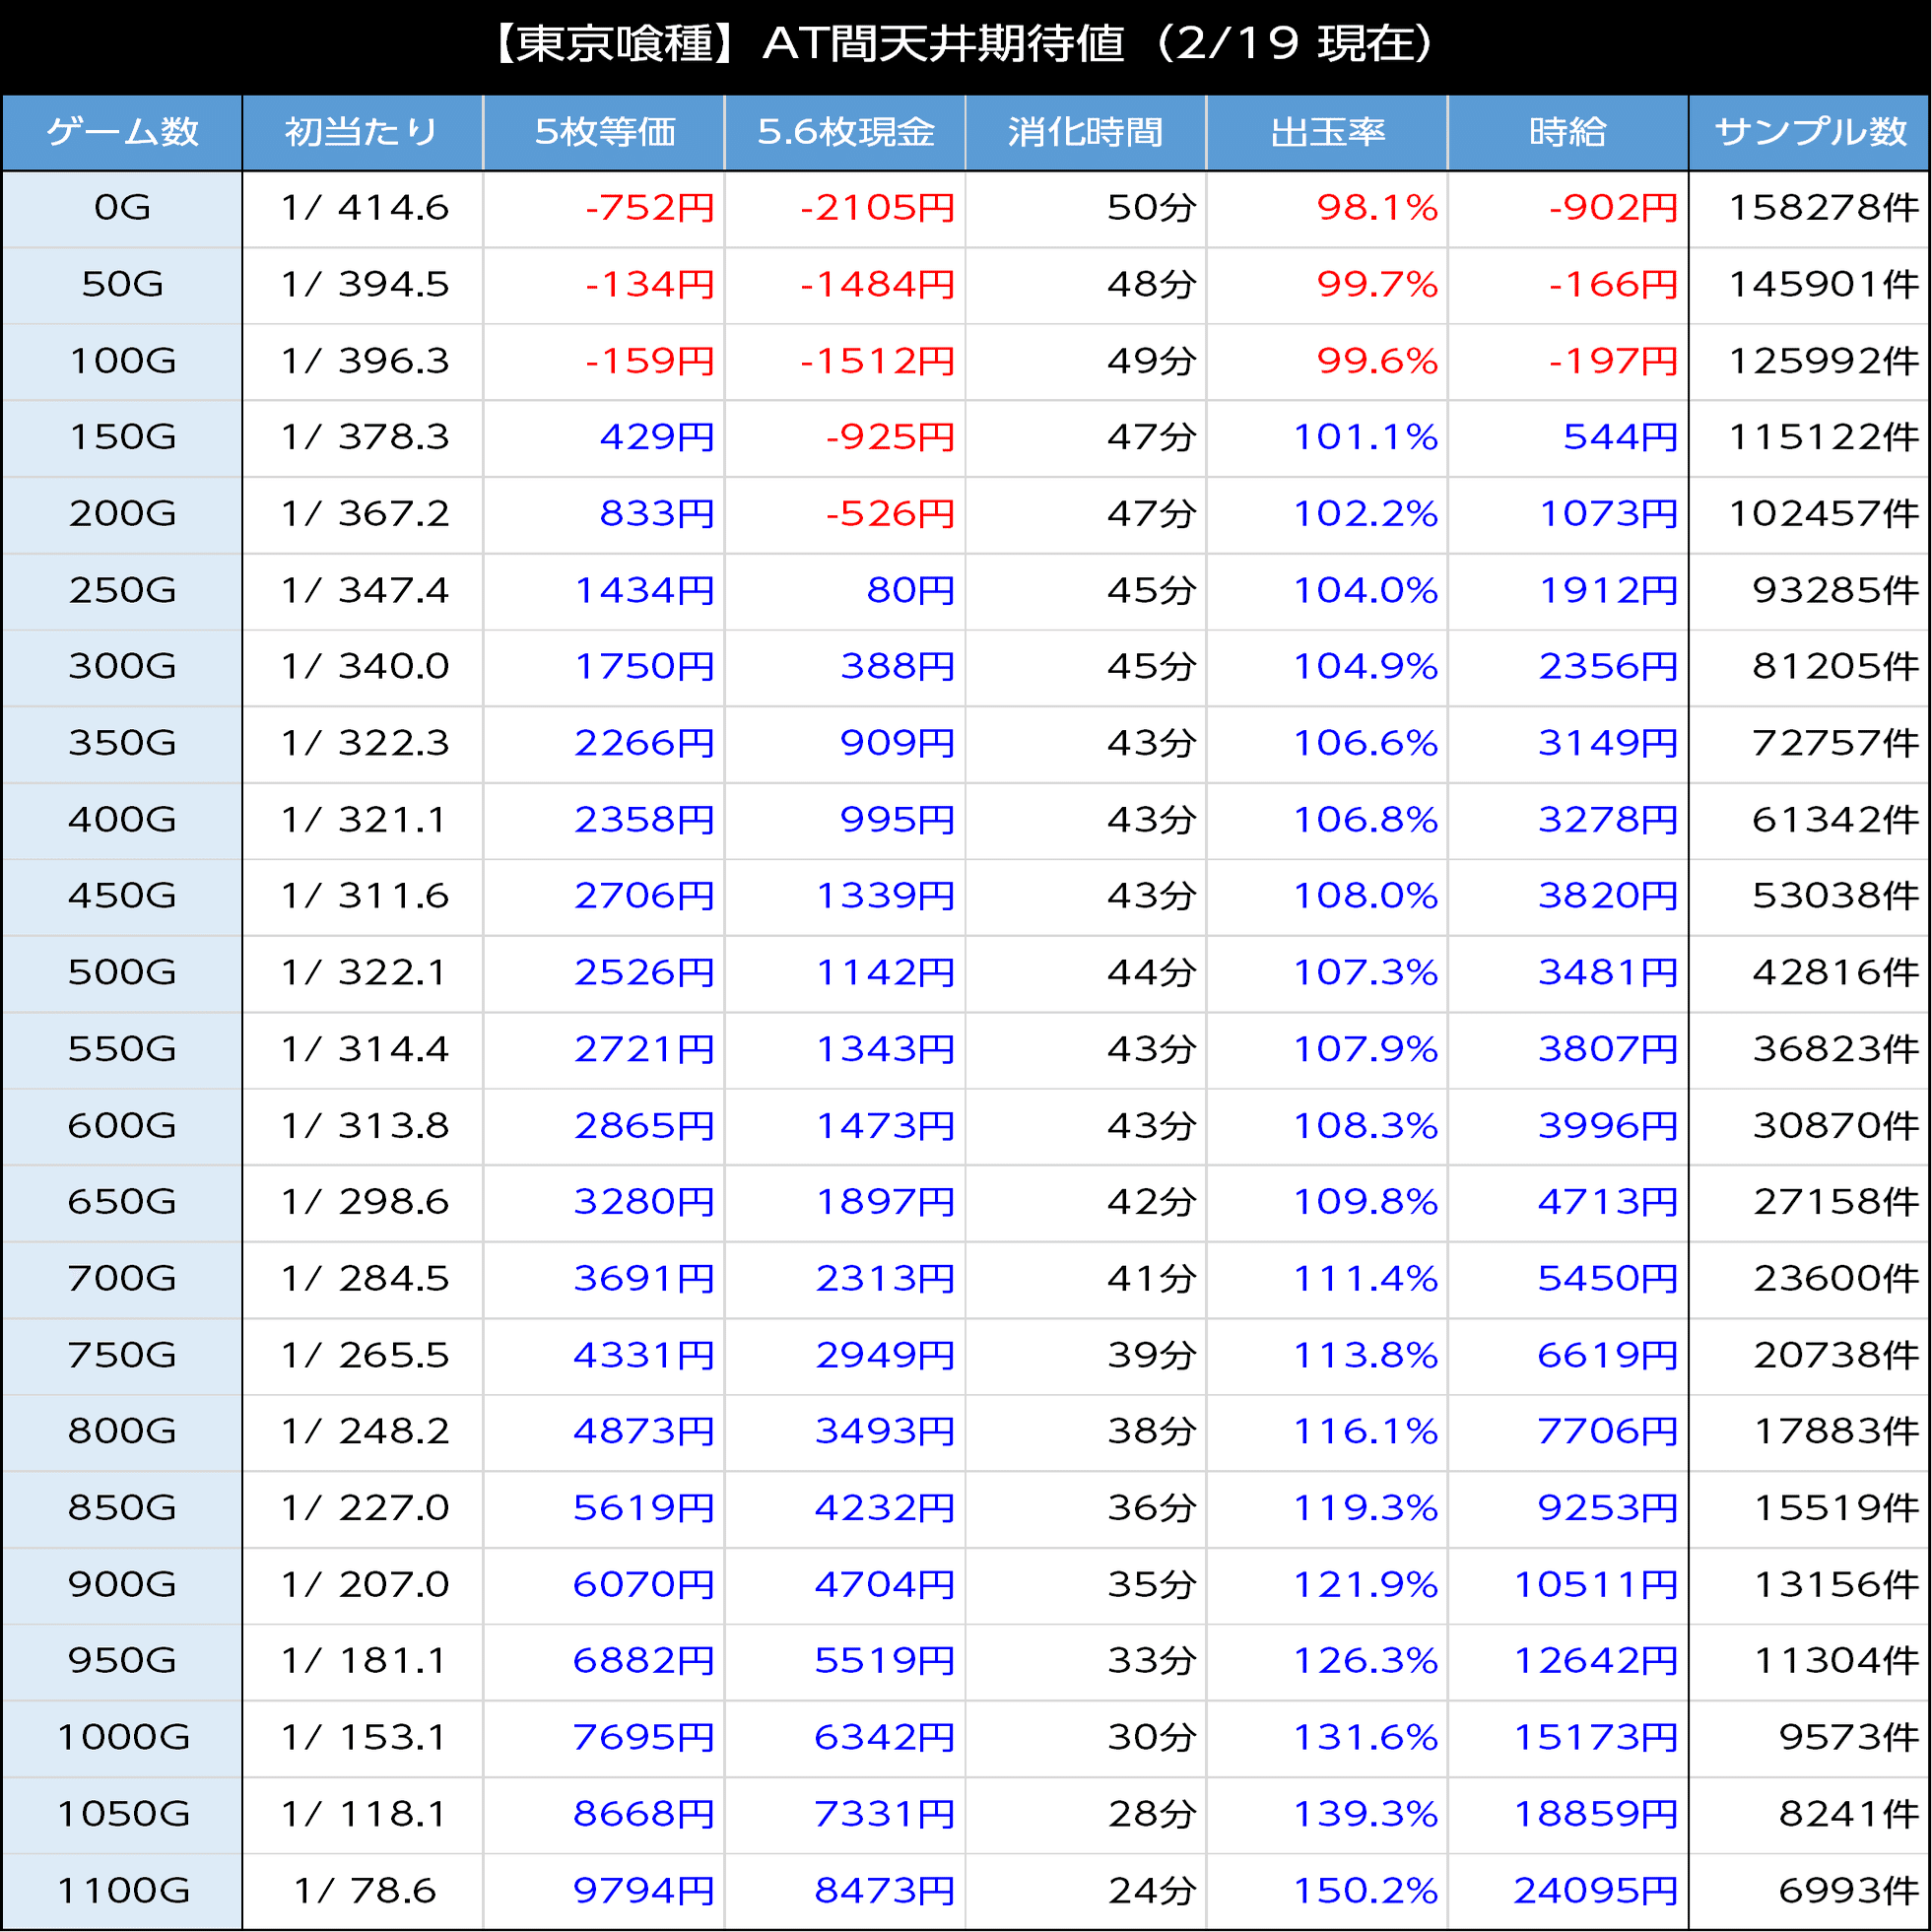Select the 100G row label
Screen dimensions: 1932x1932
point(122,361)
